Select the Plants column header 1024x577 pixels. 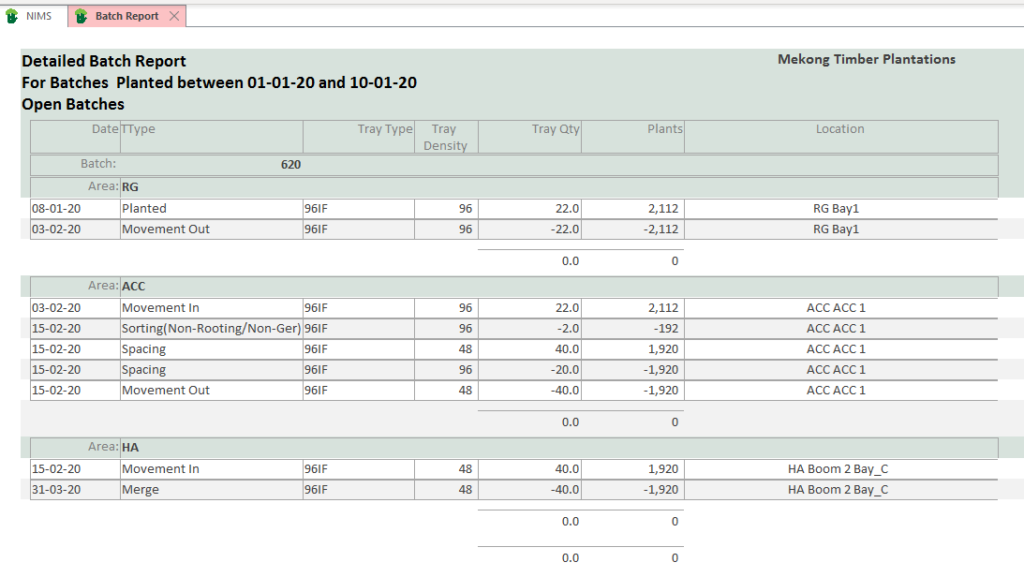click(x=664, y=129)
